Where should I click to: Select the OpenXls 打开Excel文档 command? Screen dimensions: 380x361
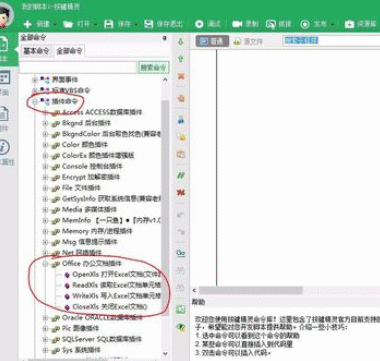(112, 275)
